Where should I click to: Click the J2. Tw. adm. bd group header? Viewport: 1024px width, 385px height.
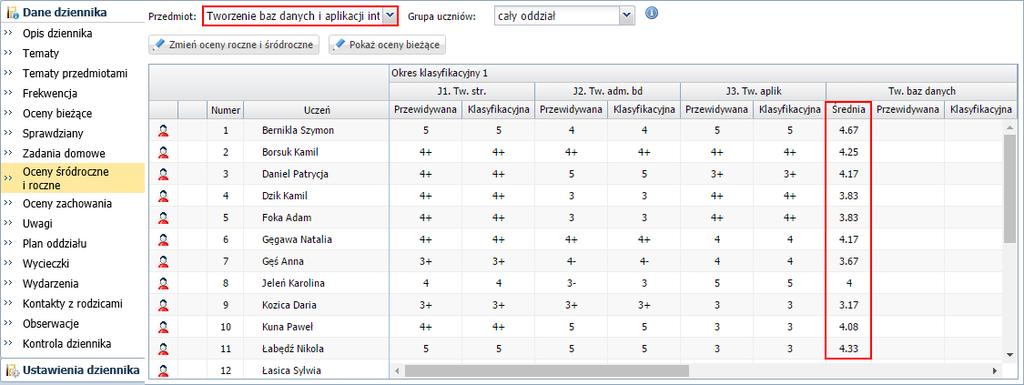[x=607, y=91]
